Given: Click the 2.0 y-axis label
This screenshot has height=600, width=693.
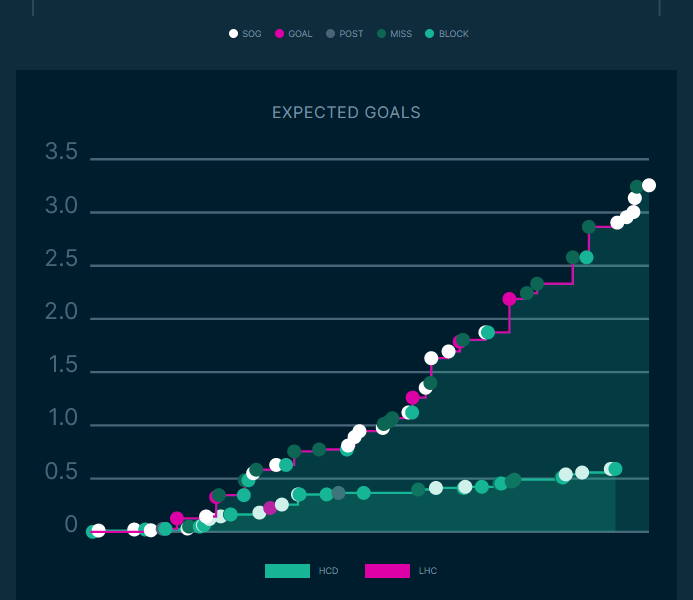Looking at the screenshot, I should pos(61,313).
